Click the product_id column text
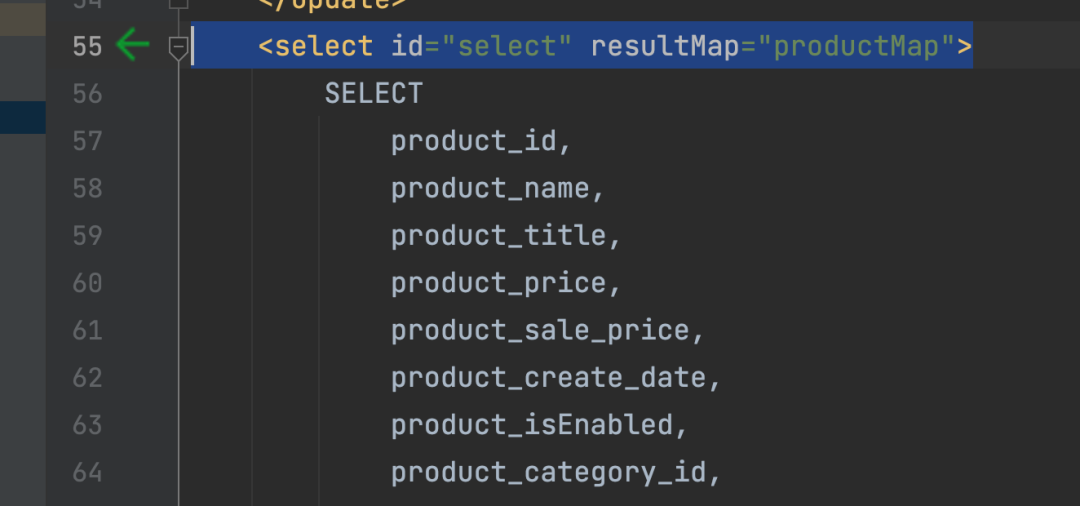The height and width of the screenshot is (506, 1080). pyautogui.click(x=473, y=141)
